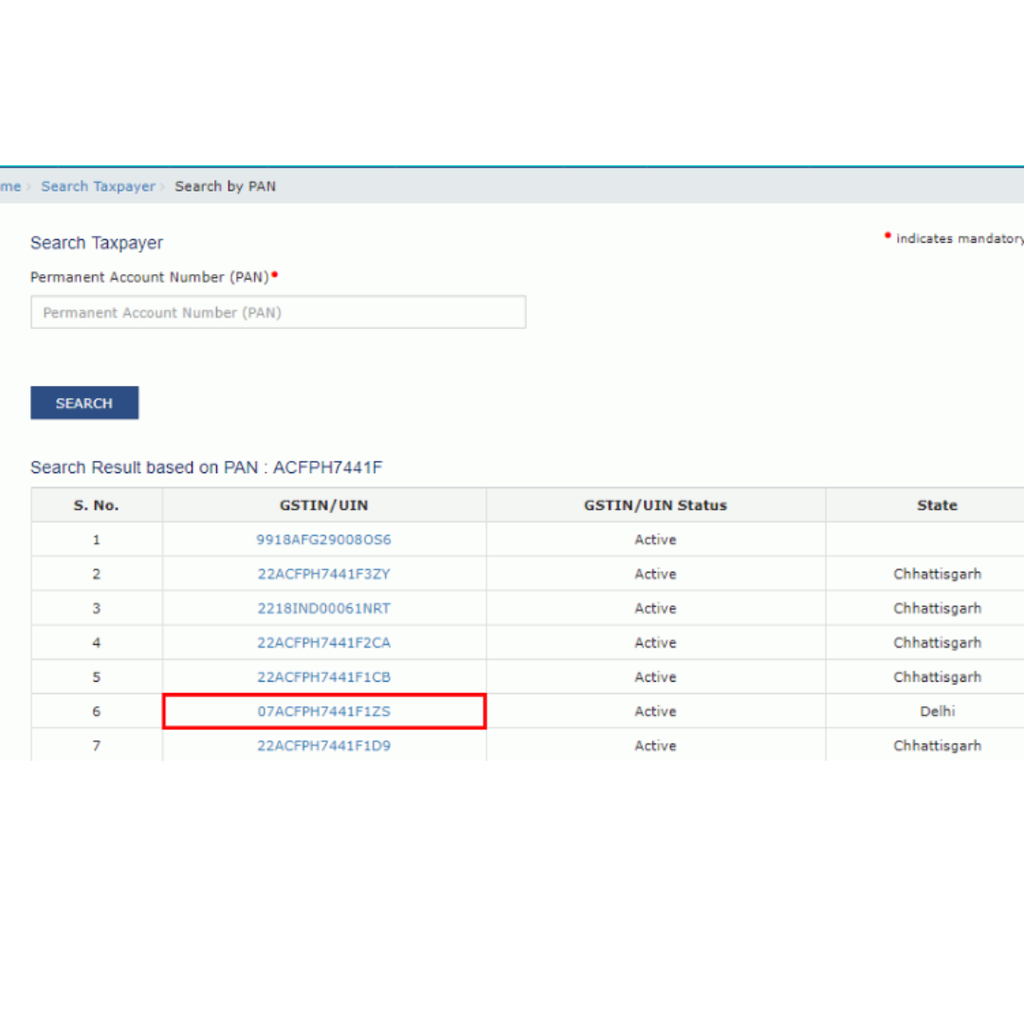This screenshot has width=1024, height=1024.
Task: Click the Active status in Delhi row
Action: tap(655, 711)
